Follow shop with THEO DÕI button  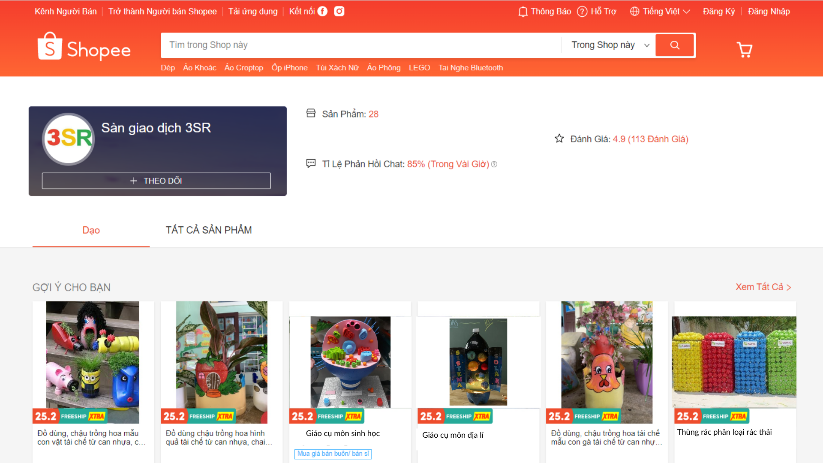156,181
